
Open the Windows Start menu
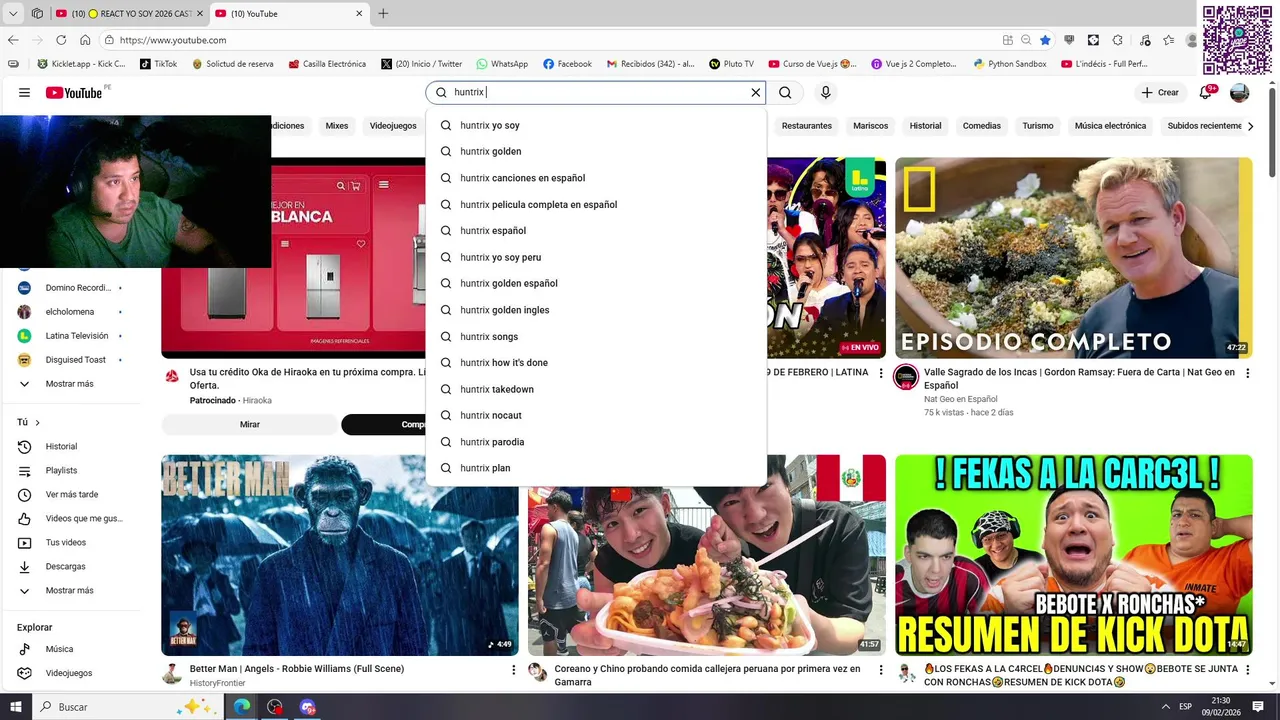tap(15, 707)
